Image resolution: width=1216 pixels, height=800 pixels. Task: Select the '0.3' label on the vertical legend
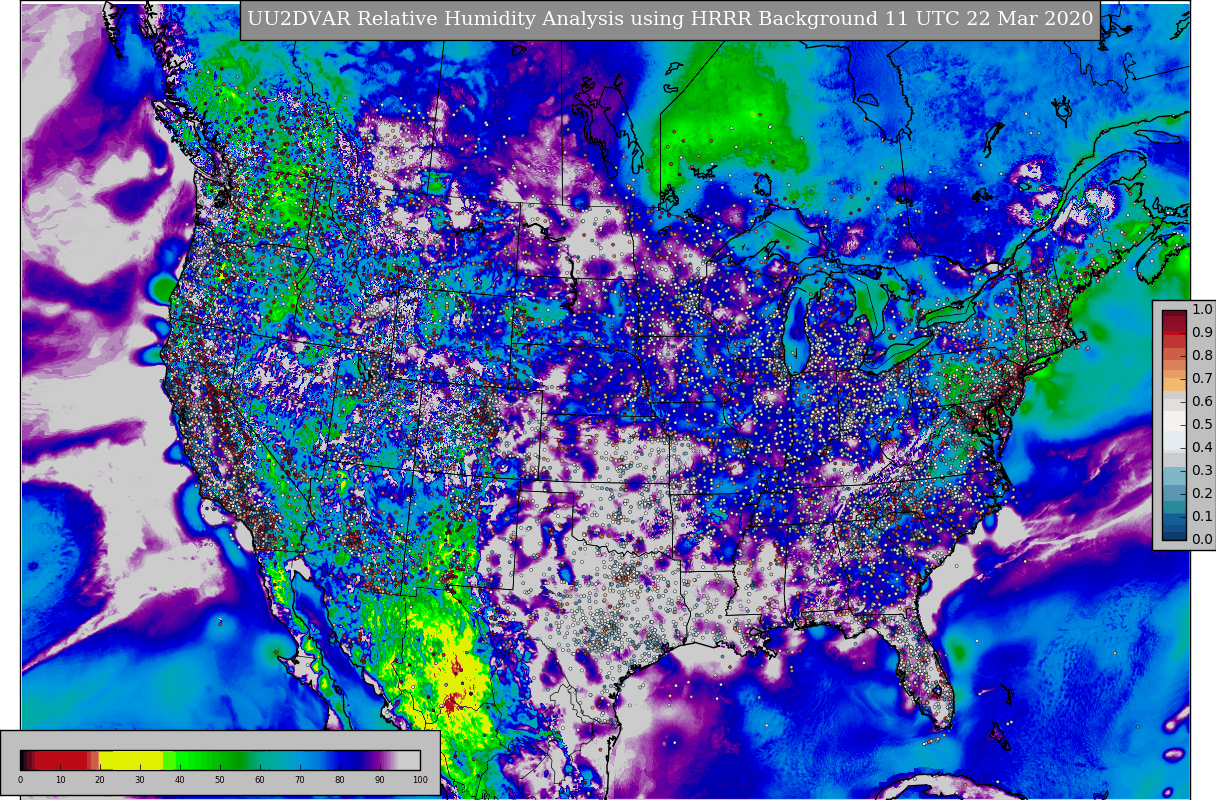pos(1202,471)
